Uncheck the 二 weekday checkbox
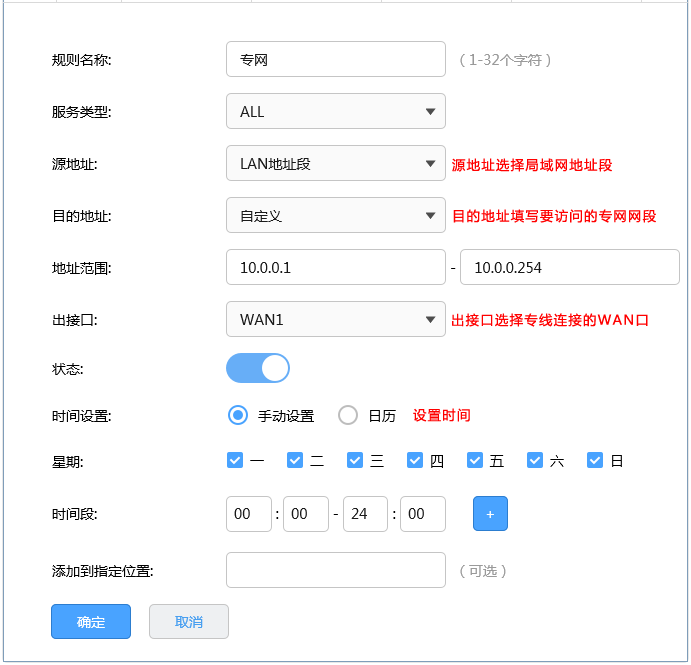Image resolution: width=691 pixels, height=665 pixels. 295,460
